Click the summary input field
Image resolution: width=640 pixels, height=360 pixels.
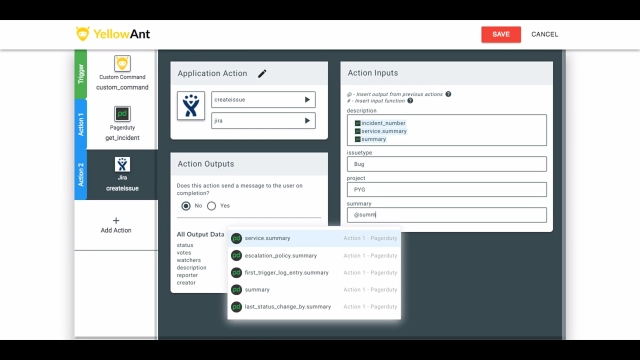click(x=447, y=215)
